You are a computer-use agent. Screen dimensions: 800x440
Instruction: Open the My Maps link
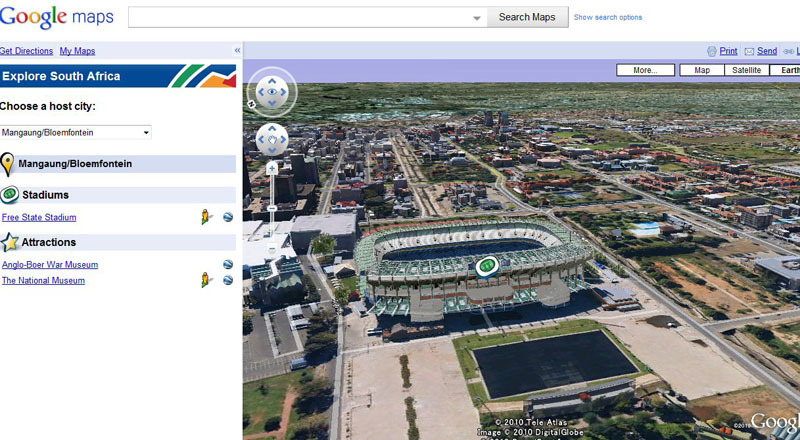[x=78, y=51]
